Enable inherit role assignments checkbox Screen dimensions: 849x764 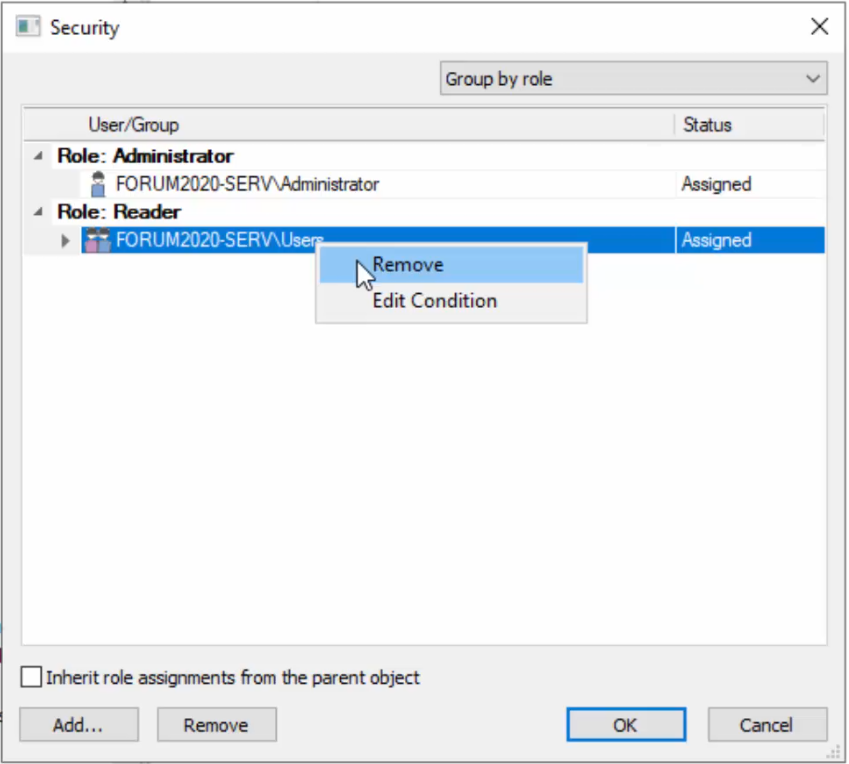(32, 678)
